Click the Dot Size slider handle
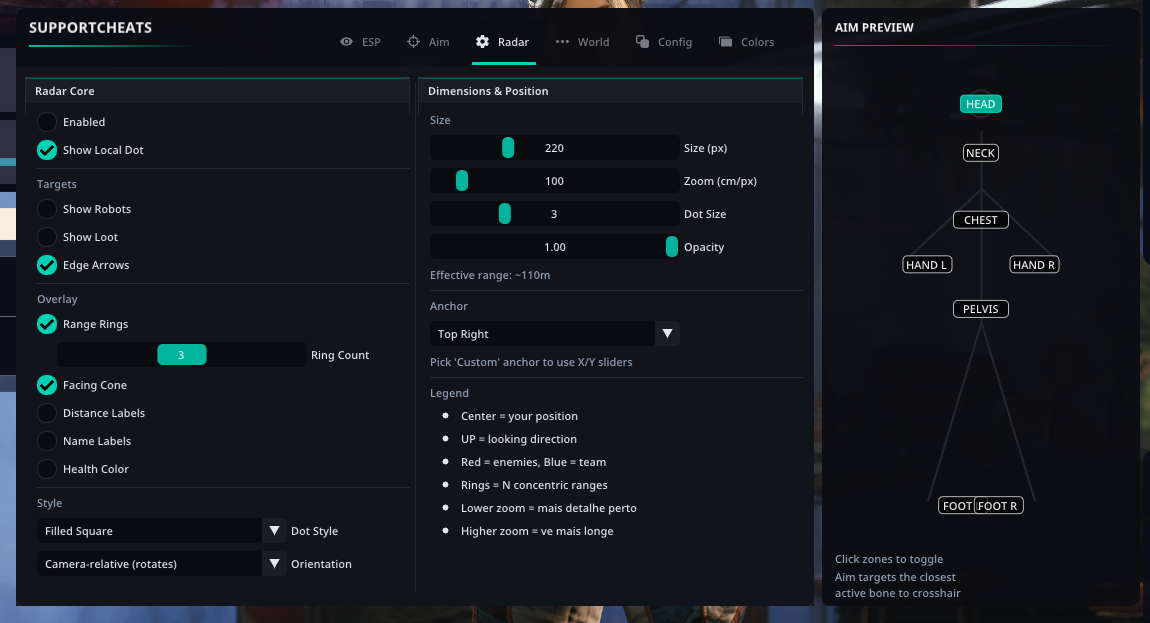Viewport: 1150px width, 623px height. (505, 214)
